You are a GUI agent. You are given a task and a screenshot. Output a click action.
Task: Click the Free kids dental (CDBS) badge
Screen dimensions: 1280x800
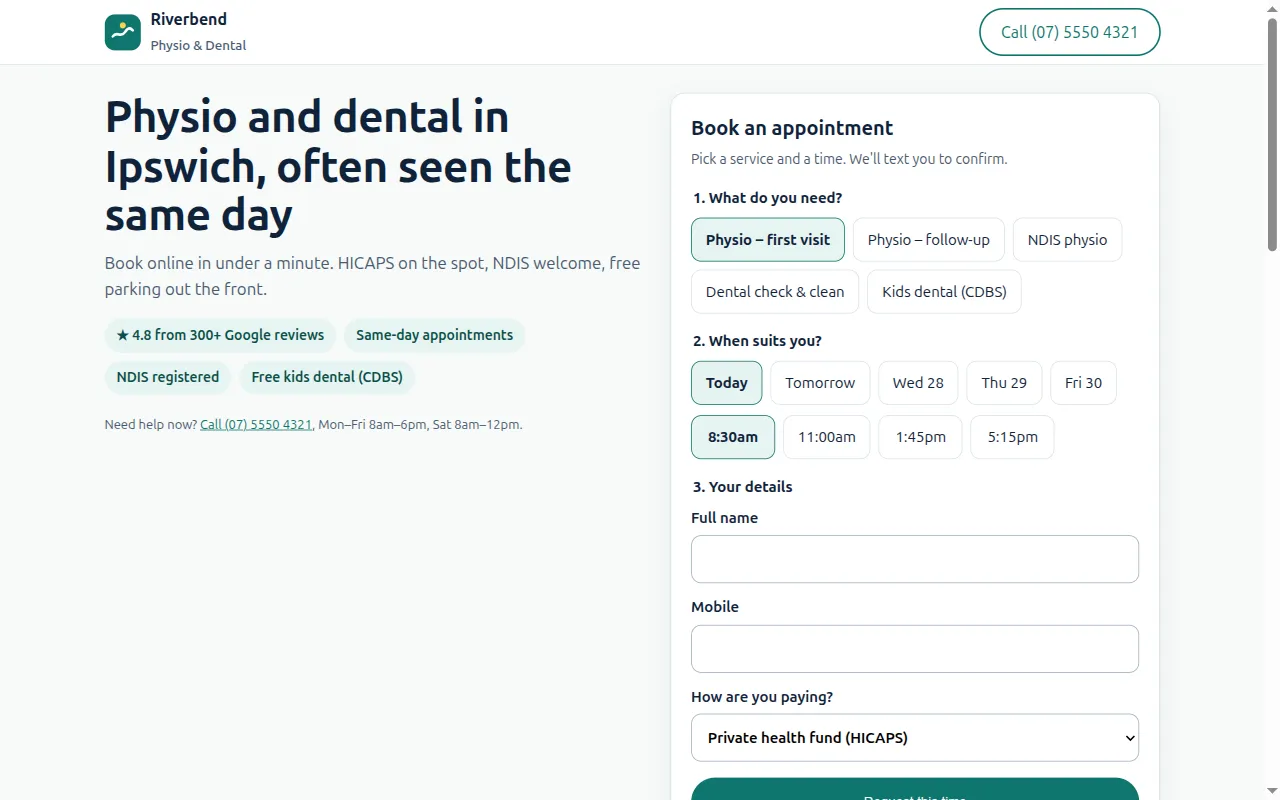pyautogui.click(x=327, y=377)
